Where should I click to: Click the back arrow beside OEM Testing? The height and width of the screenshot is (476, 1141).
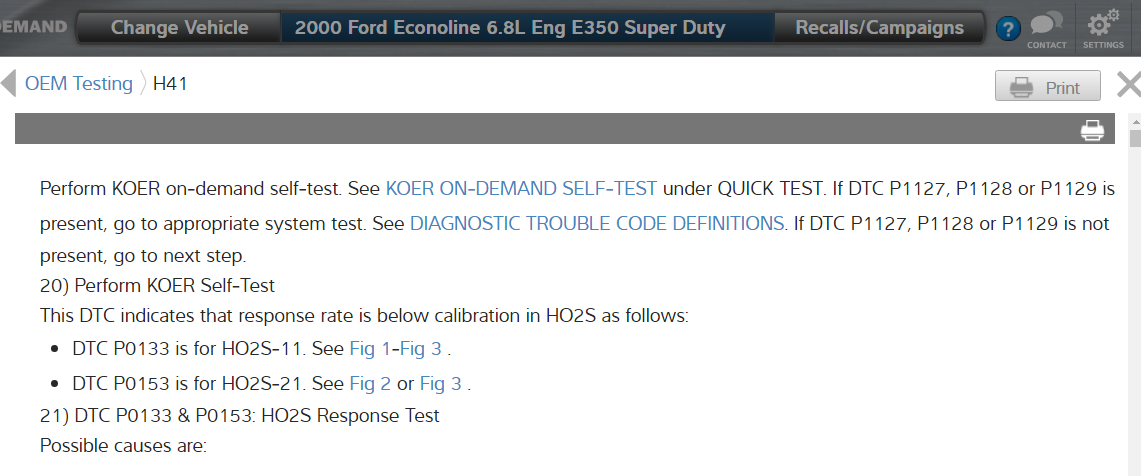click(8, 83)
